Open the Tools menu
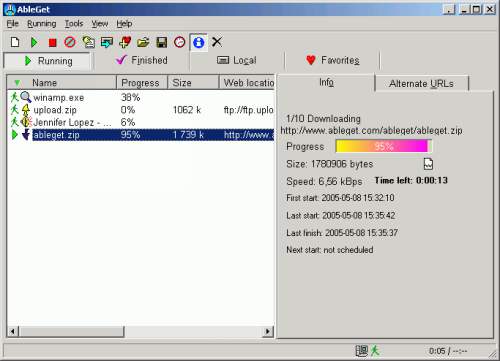500x361 pixels. (74, 24)
